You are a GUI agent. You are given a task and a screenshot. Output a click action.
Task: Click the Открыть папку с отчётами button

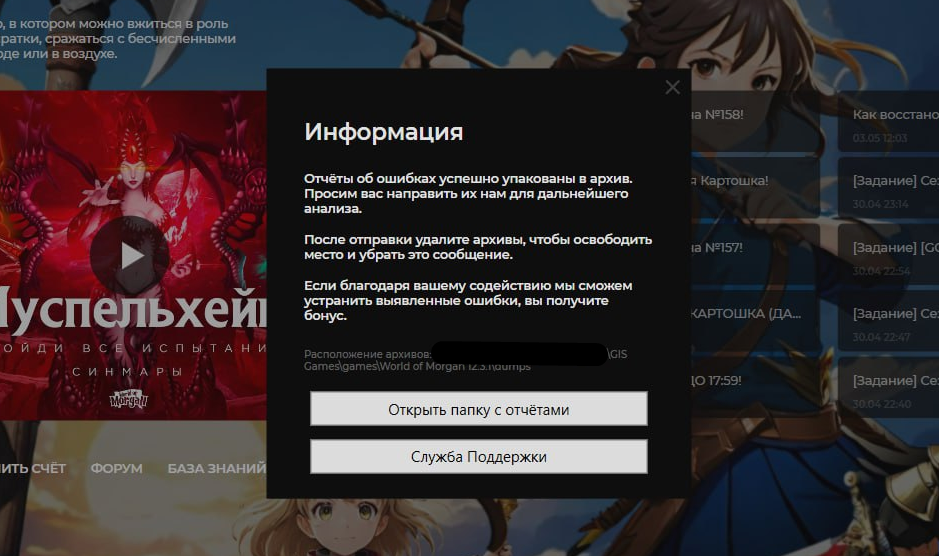(478, 409)
